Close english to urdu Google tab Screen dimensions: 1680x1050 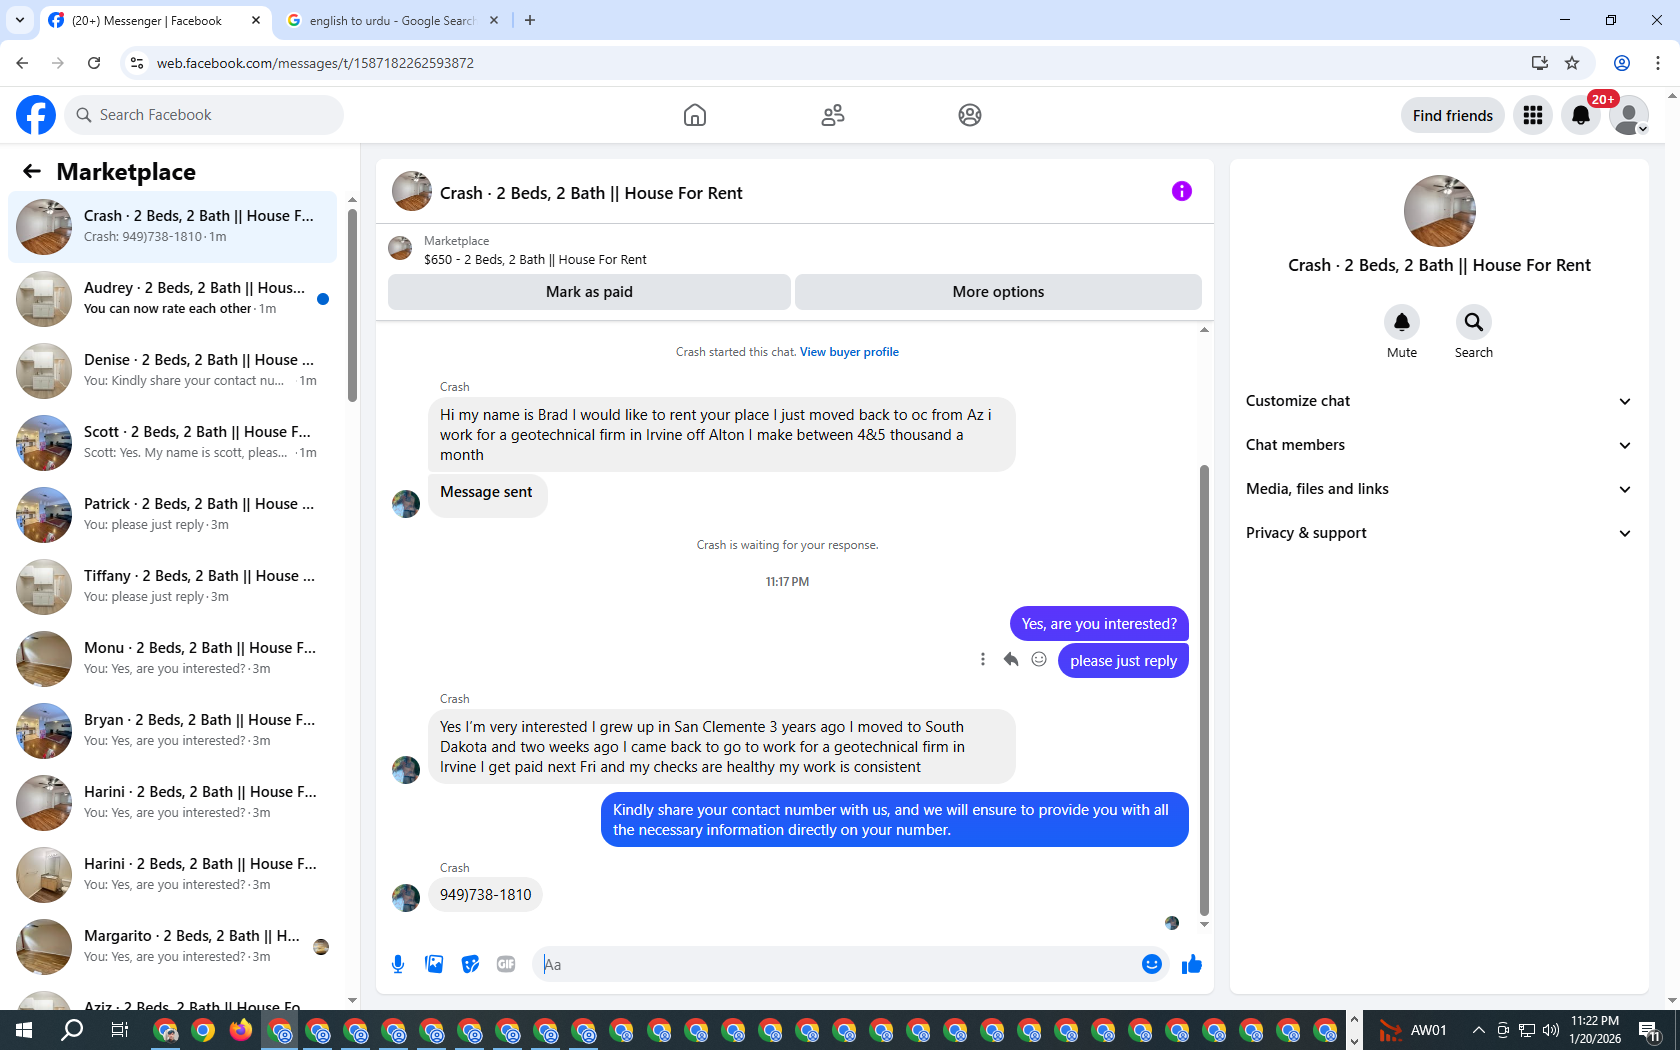494,20
